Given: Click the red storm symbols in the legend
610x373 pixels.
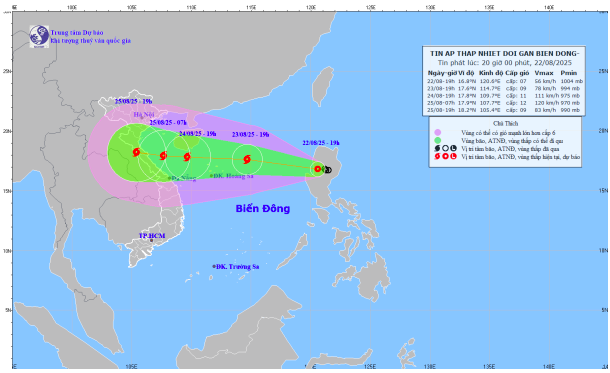Looking at the screenshot, I should click(x=445, y=157).
